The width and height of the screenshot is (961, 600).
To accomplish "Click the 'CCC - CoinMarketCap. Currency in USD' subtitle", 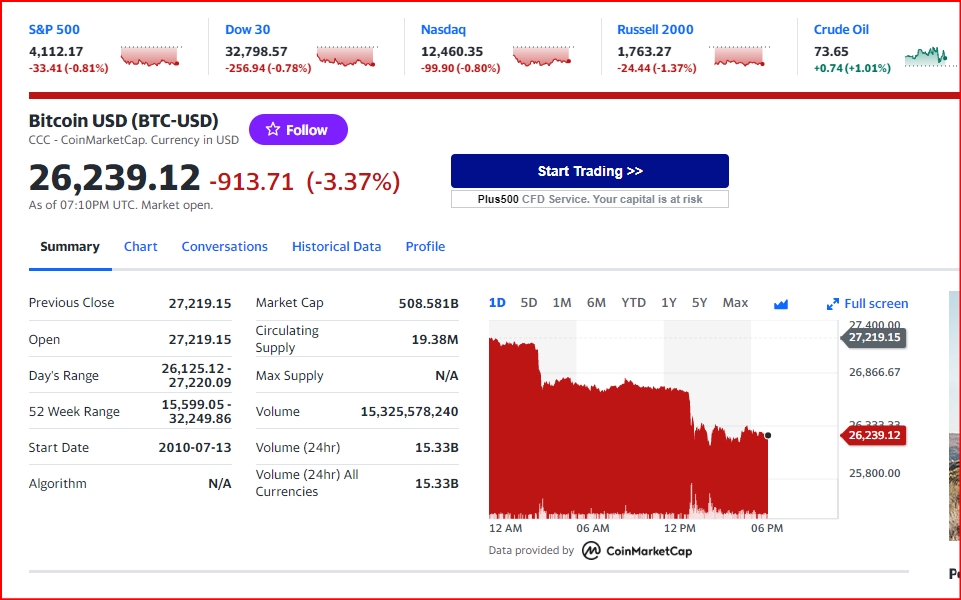I will (x=134, y=140).
